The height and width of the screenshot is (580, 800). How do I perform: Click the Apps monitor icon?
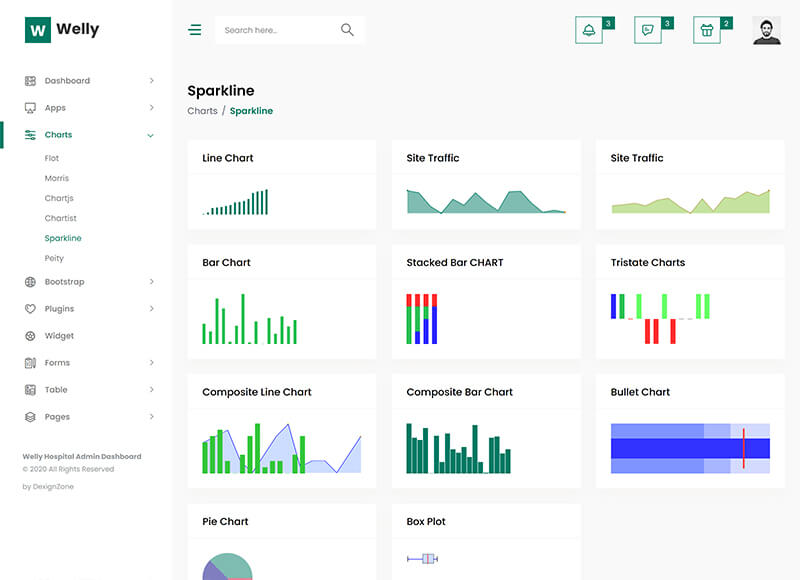30,108
